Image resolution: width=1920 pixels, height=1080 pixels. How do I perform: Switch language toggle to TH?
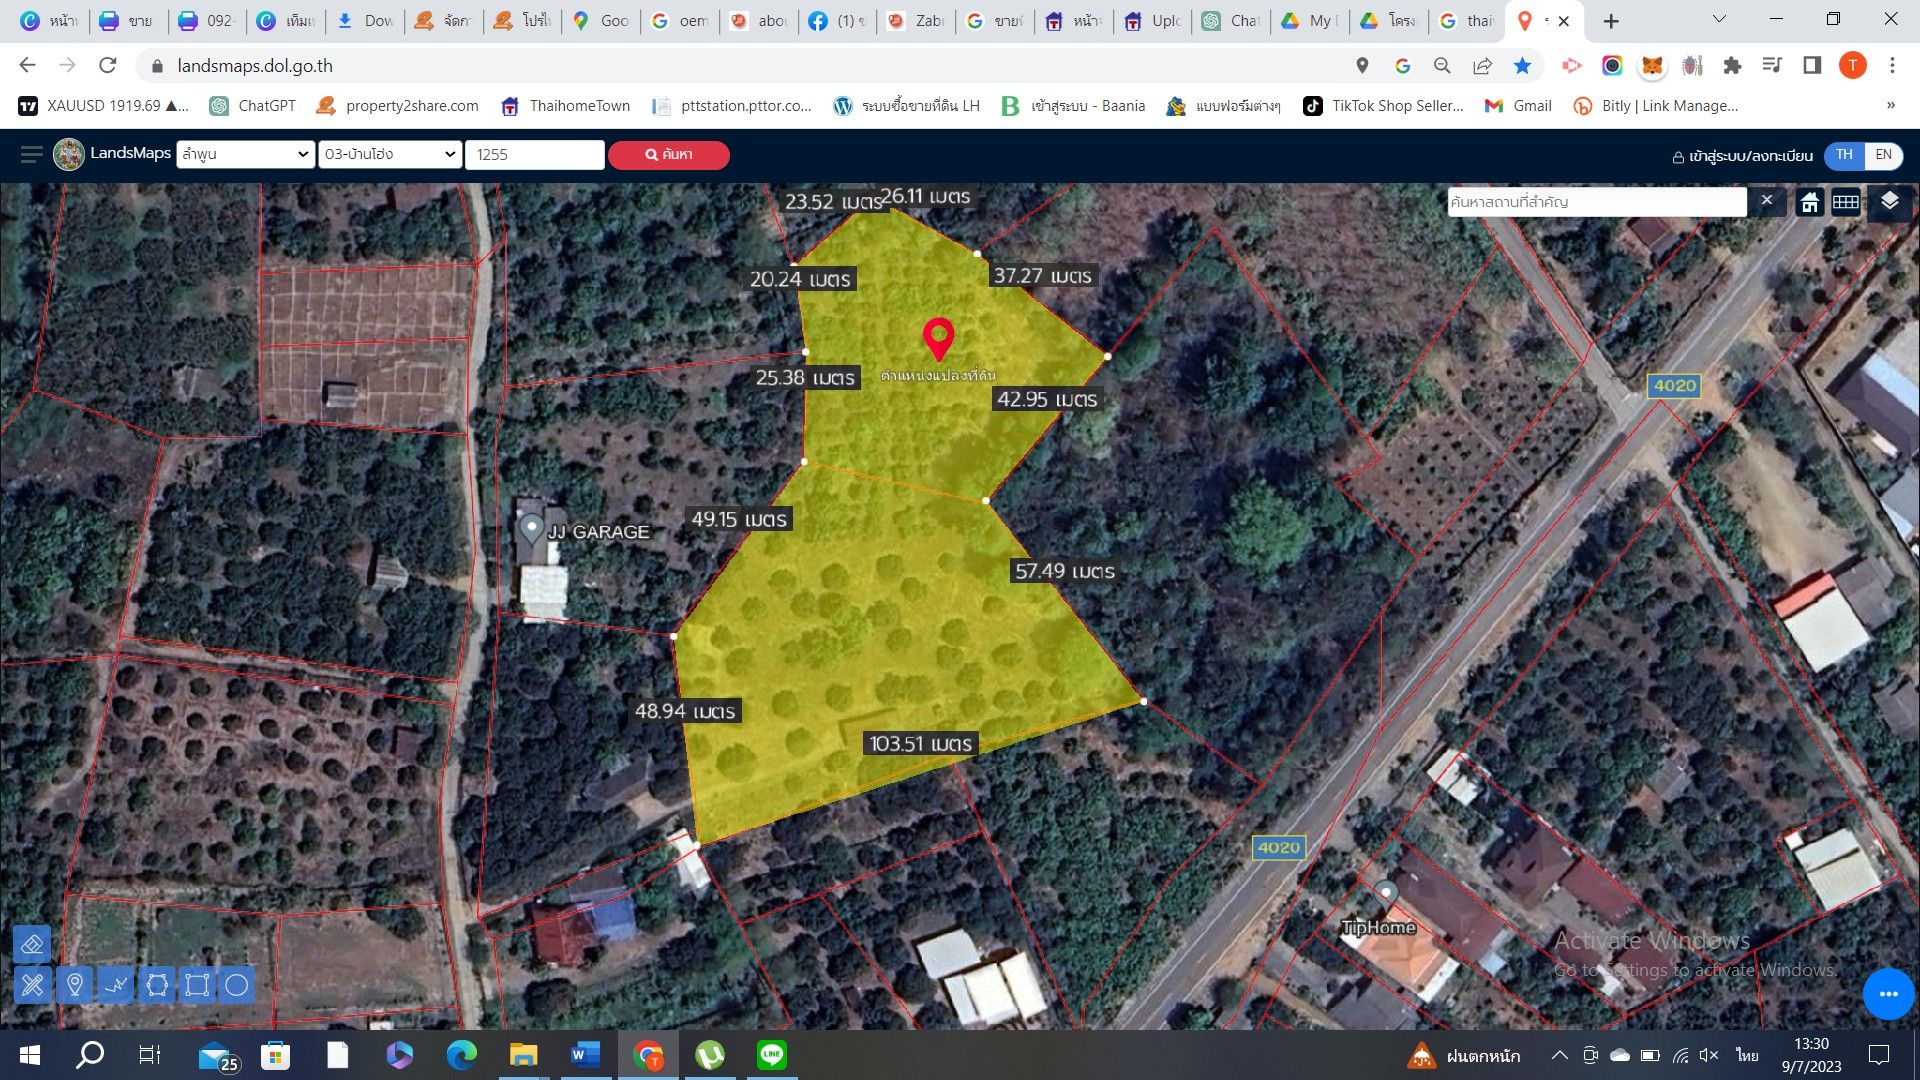[x=1844, y=155]
